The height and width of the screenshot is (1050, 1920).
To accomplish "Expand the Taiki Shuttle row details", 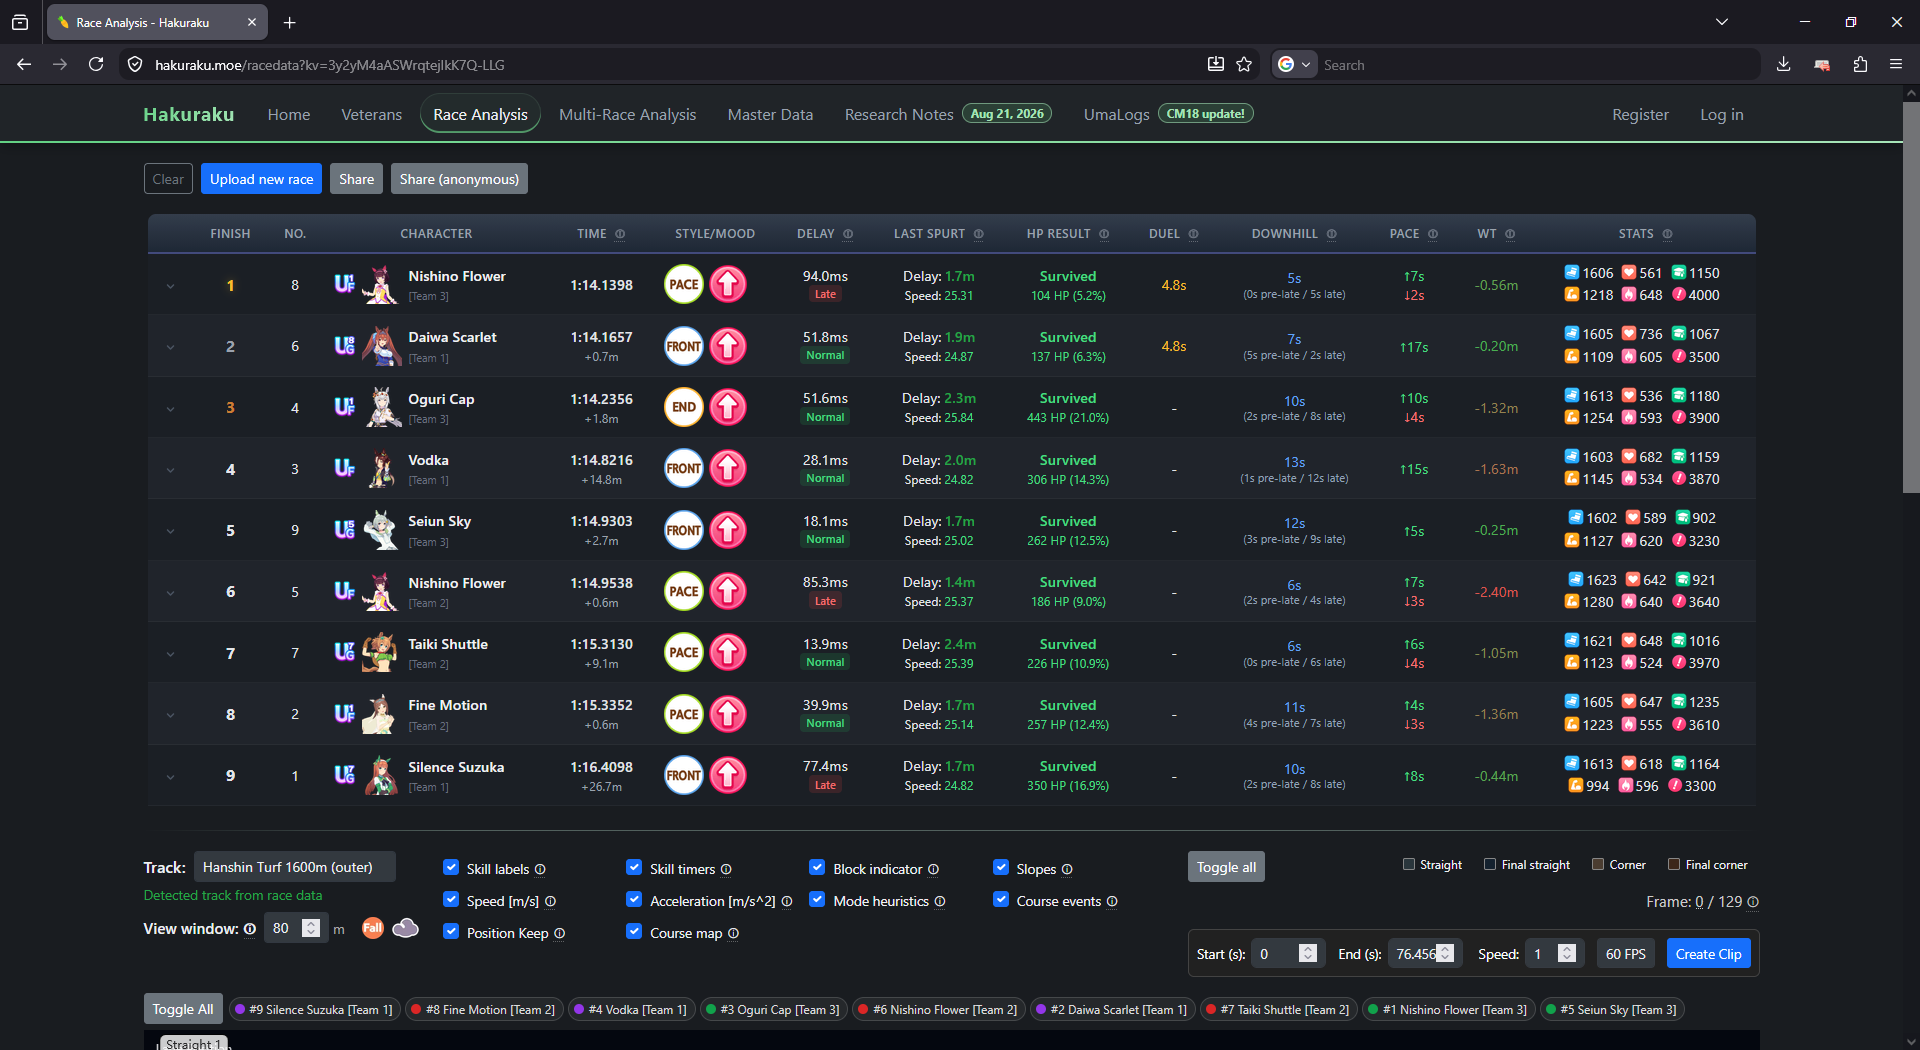I will click(170, 654).
